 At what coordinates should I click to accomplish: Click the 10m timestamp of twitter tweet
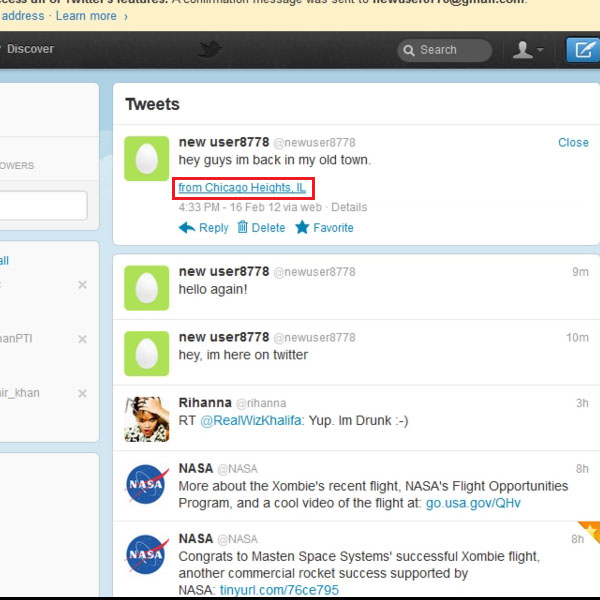click(577, 338)
